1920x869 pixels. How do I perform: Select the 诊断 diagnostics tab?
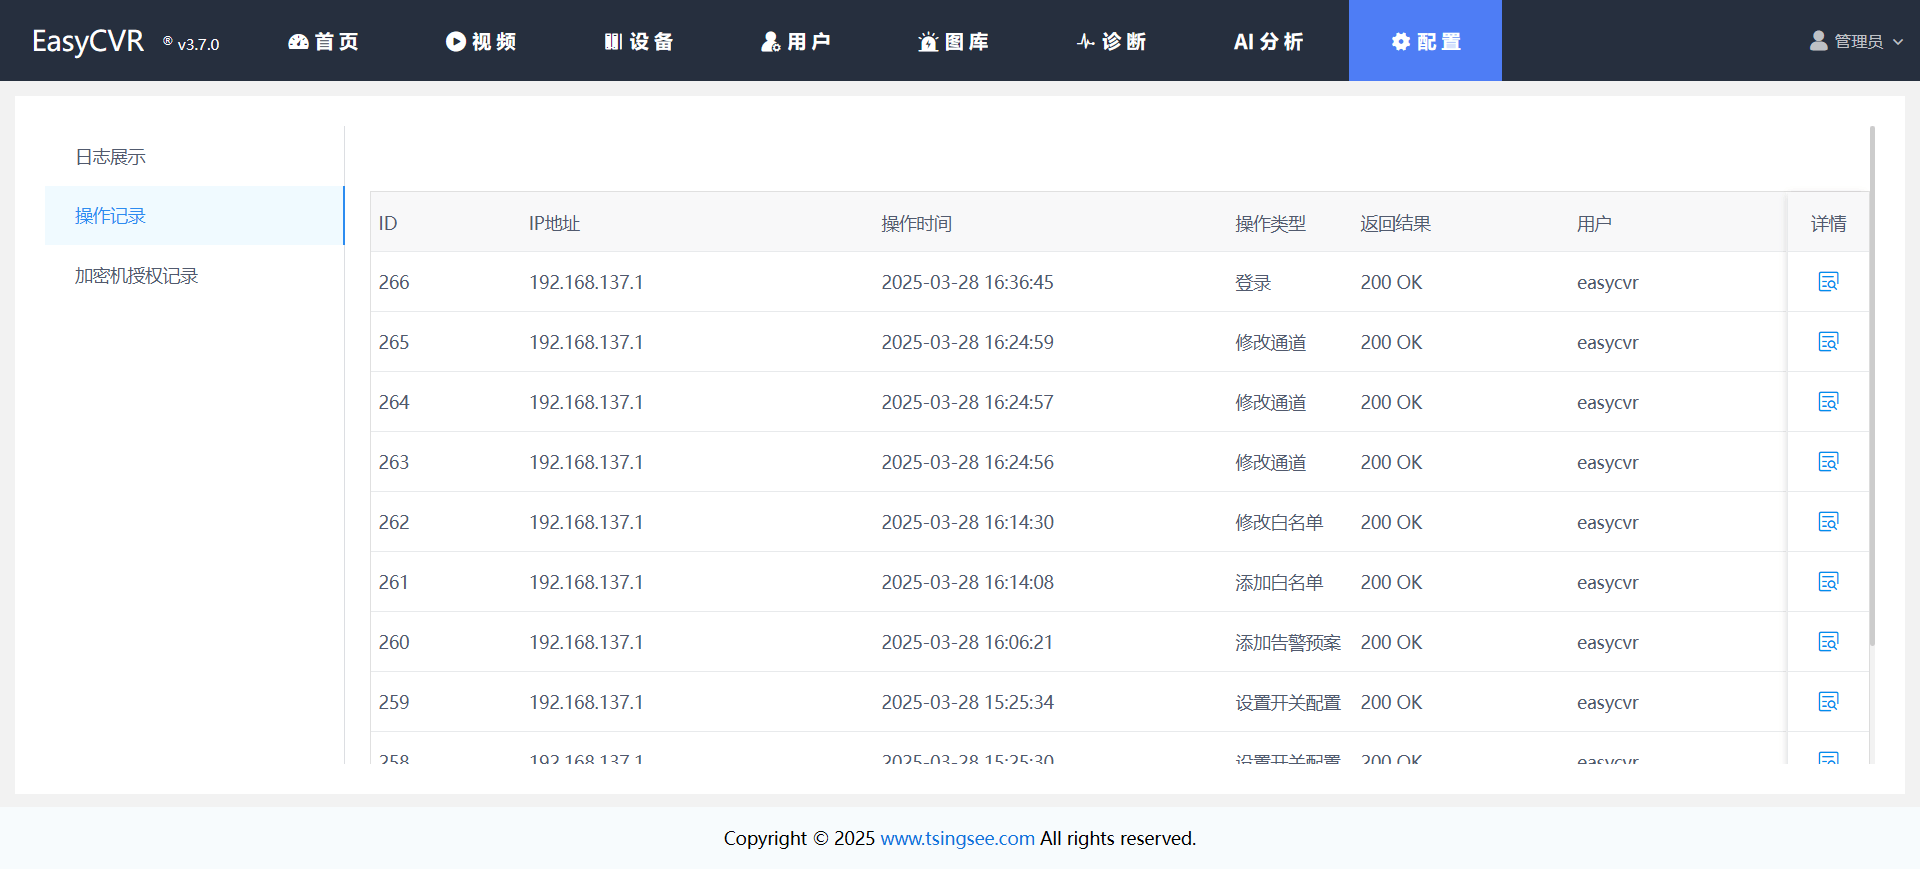1111,41
